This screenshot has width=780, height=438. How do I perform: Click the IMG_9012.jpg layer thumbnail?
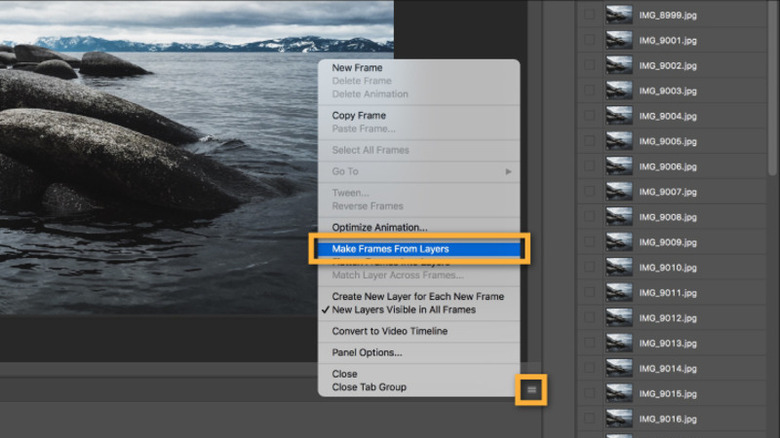click(x=619, y=317)
